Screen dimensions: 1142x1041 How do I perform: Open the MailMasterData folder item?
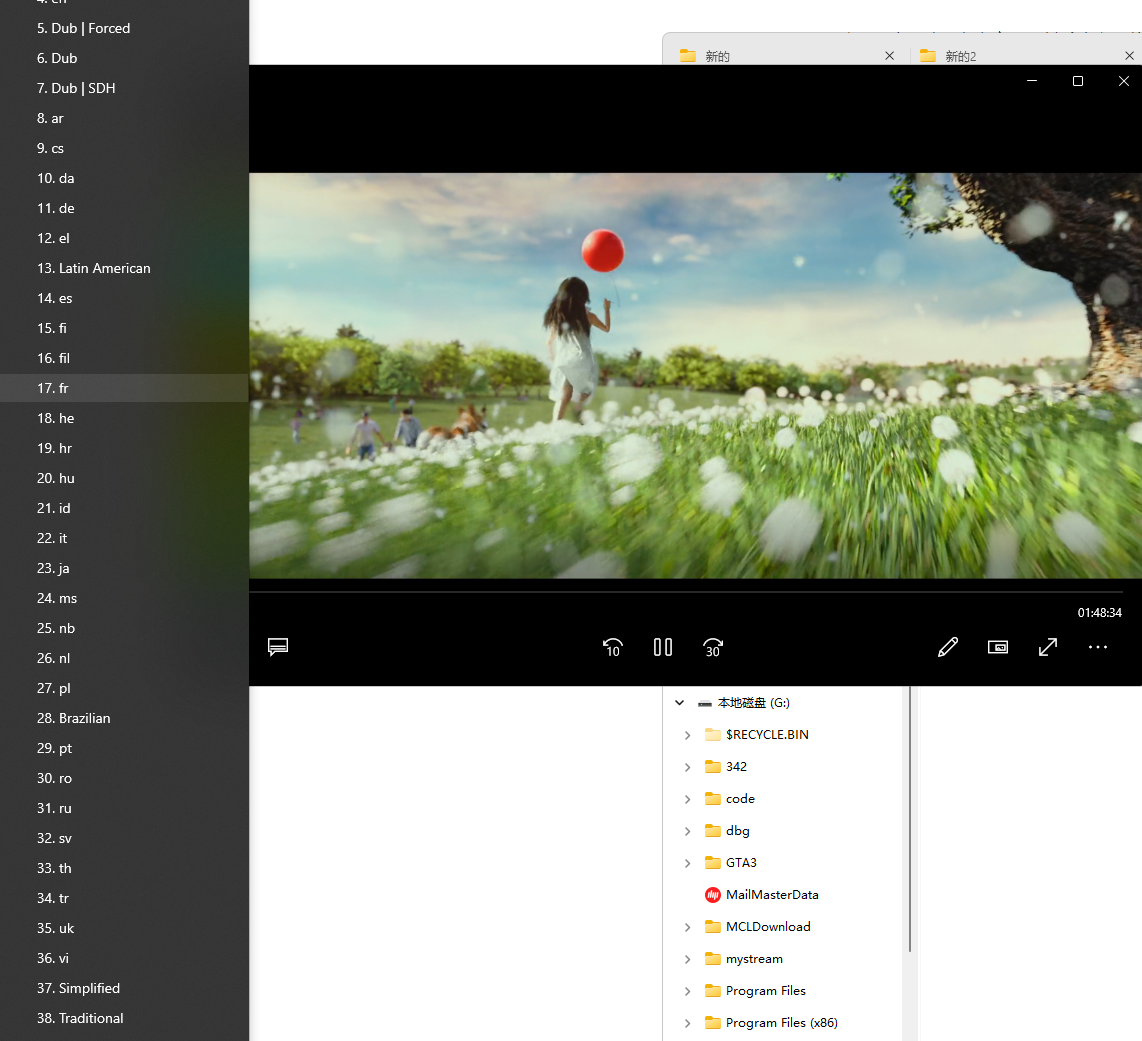click(x=771, y=895)
